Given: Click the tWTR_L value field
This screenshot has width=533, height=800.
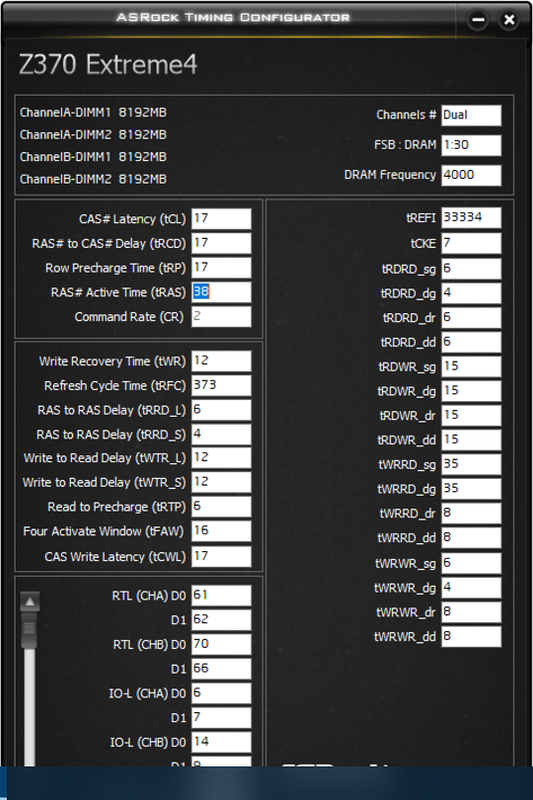Looking at the screenshot, I should click(221, 458).
